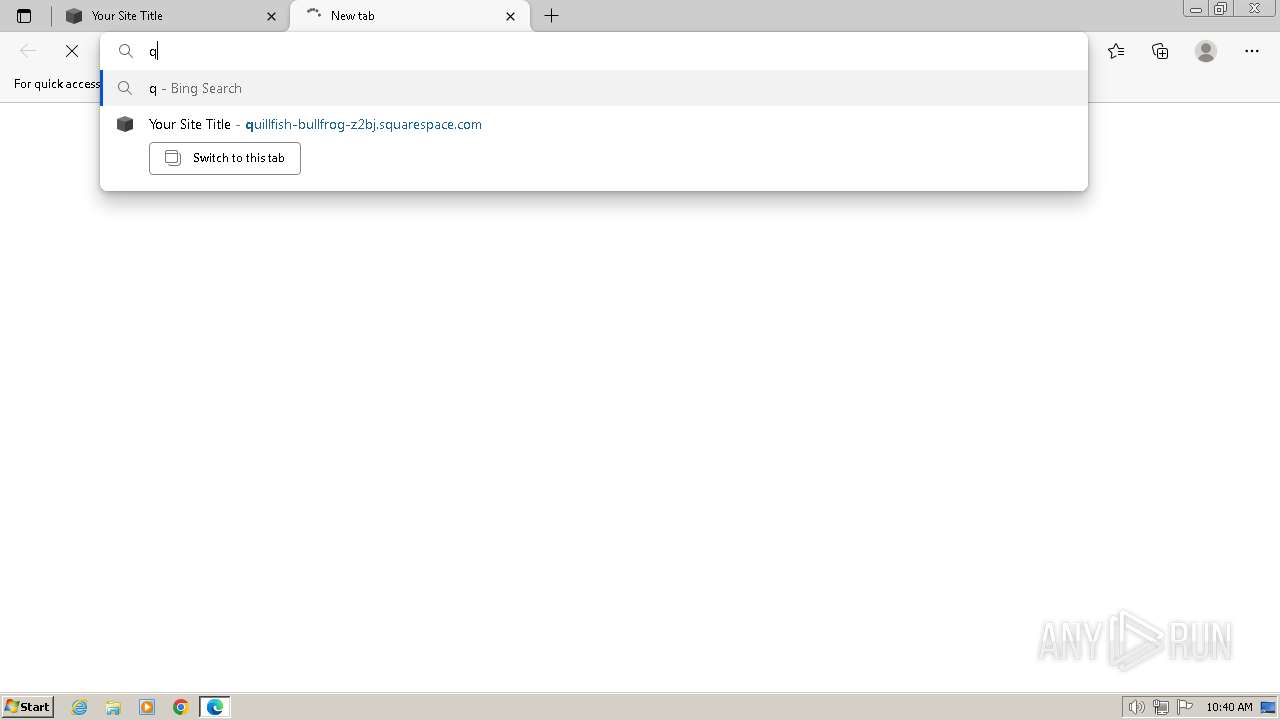
Task: Open Windows Media Player taskbar icon
Action: point(147,707)
